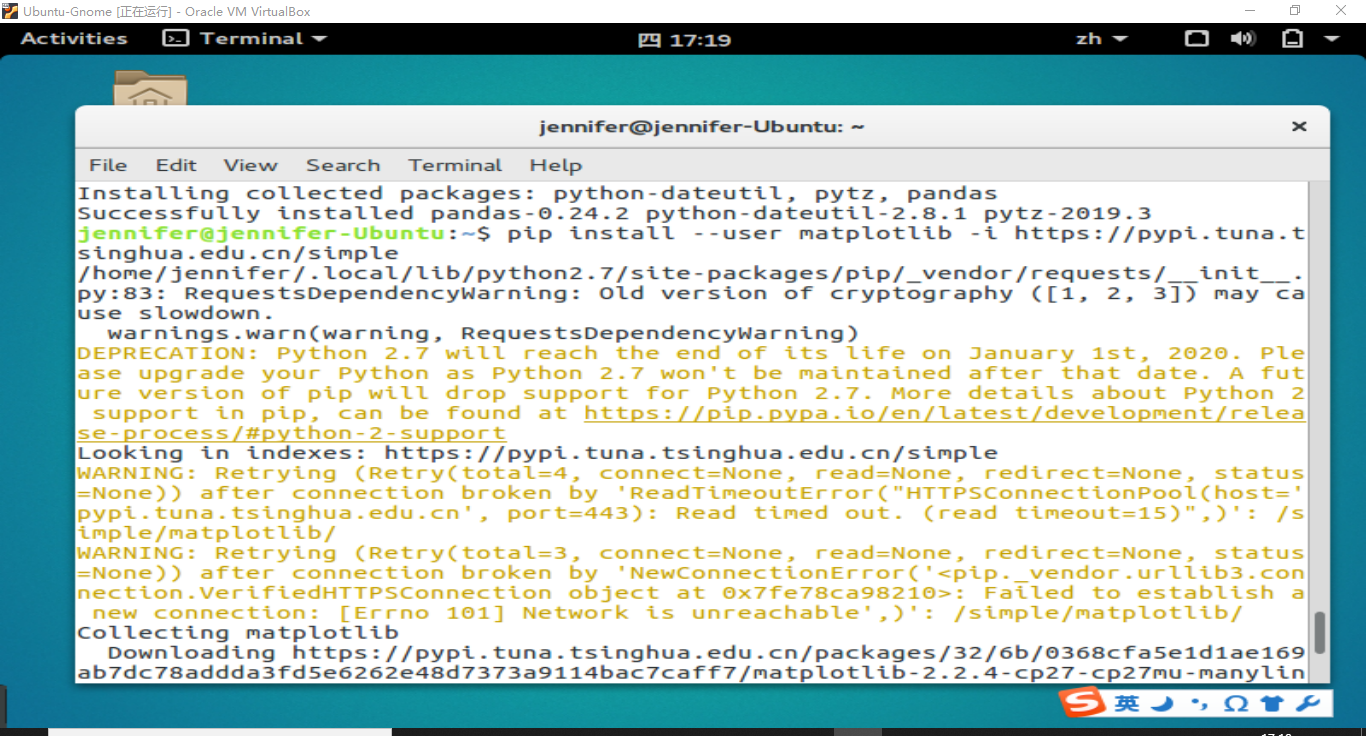
Task: Open the Sogou wrench toolbox icon
Action: point(1307,704)
